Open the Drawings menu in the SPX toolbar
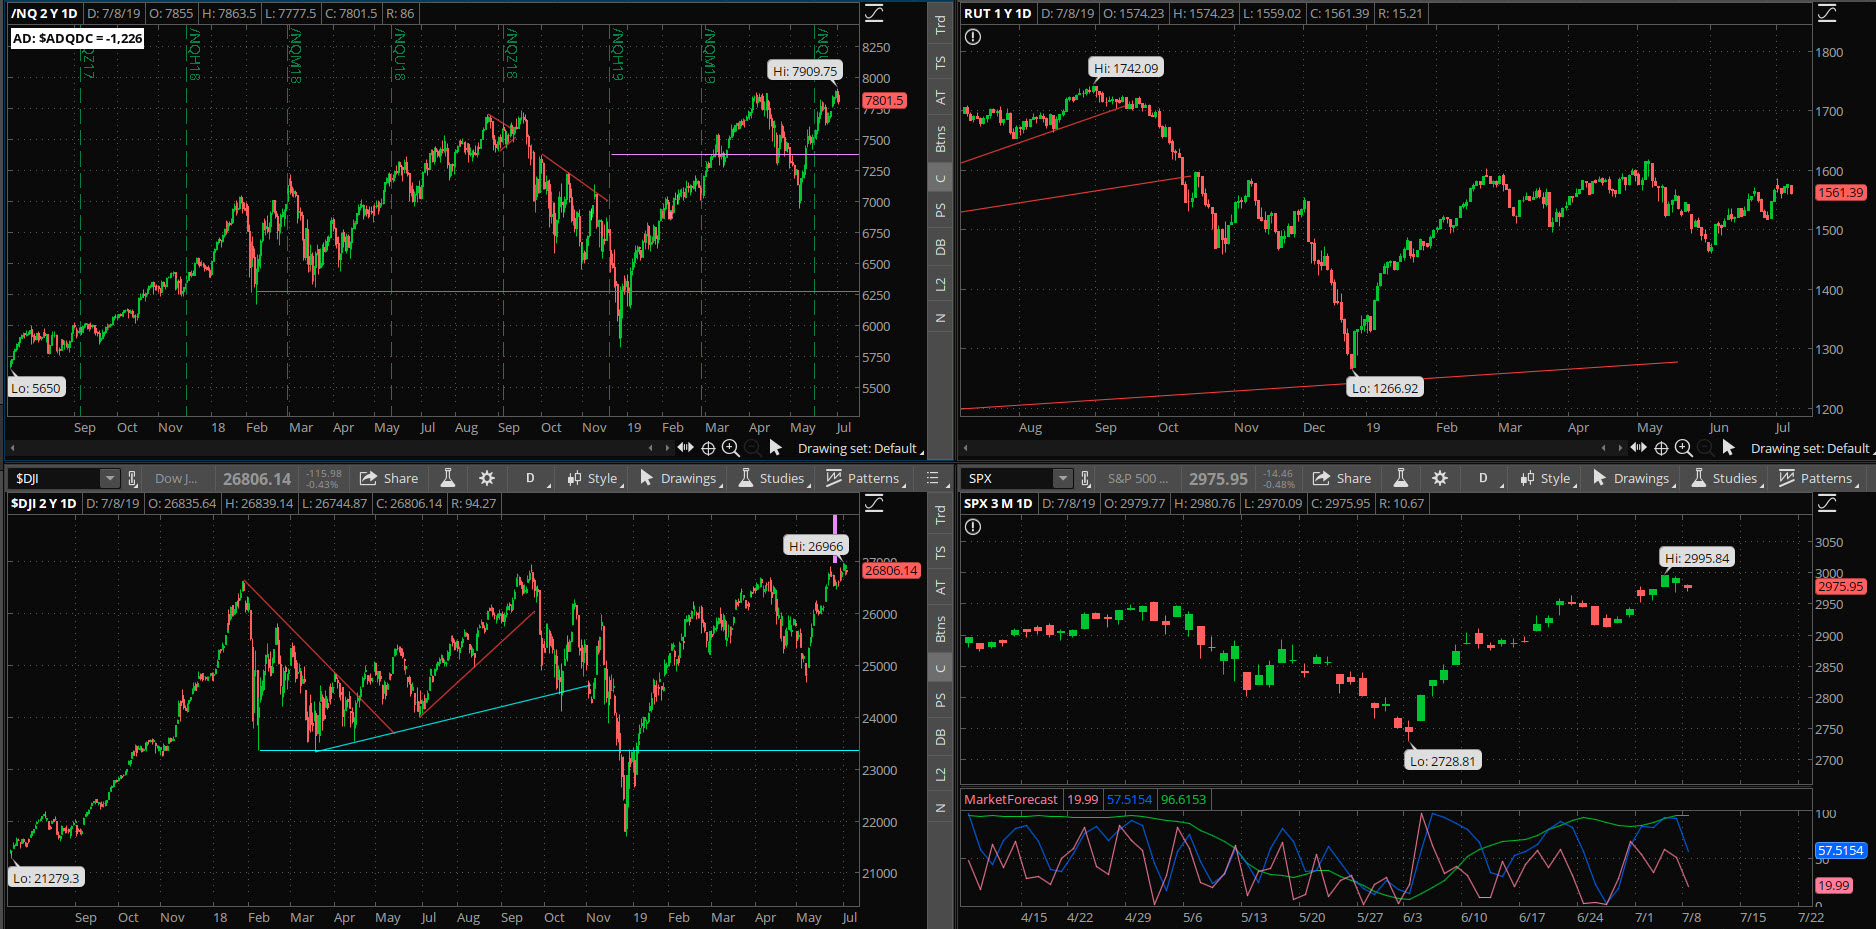 [1633, 478]
